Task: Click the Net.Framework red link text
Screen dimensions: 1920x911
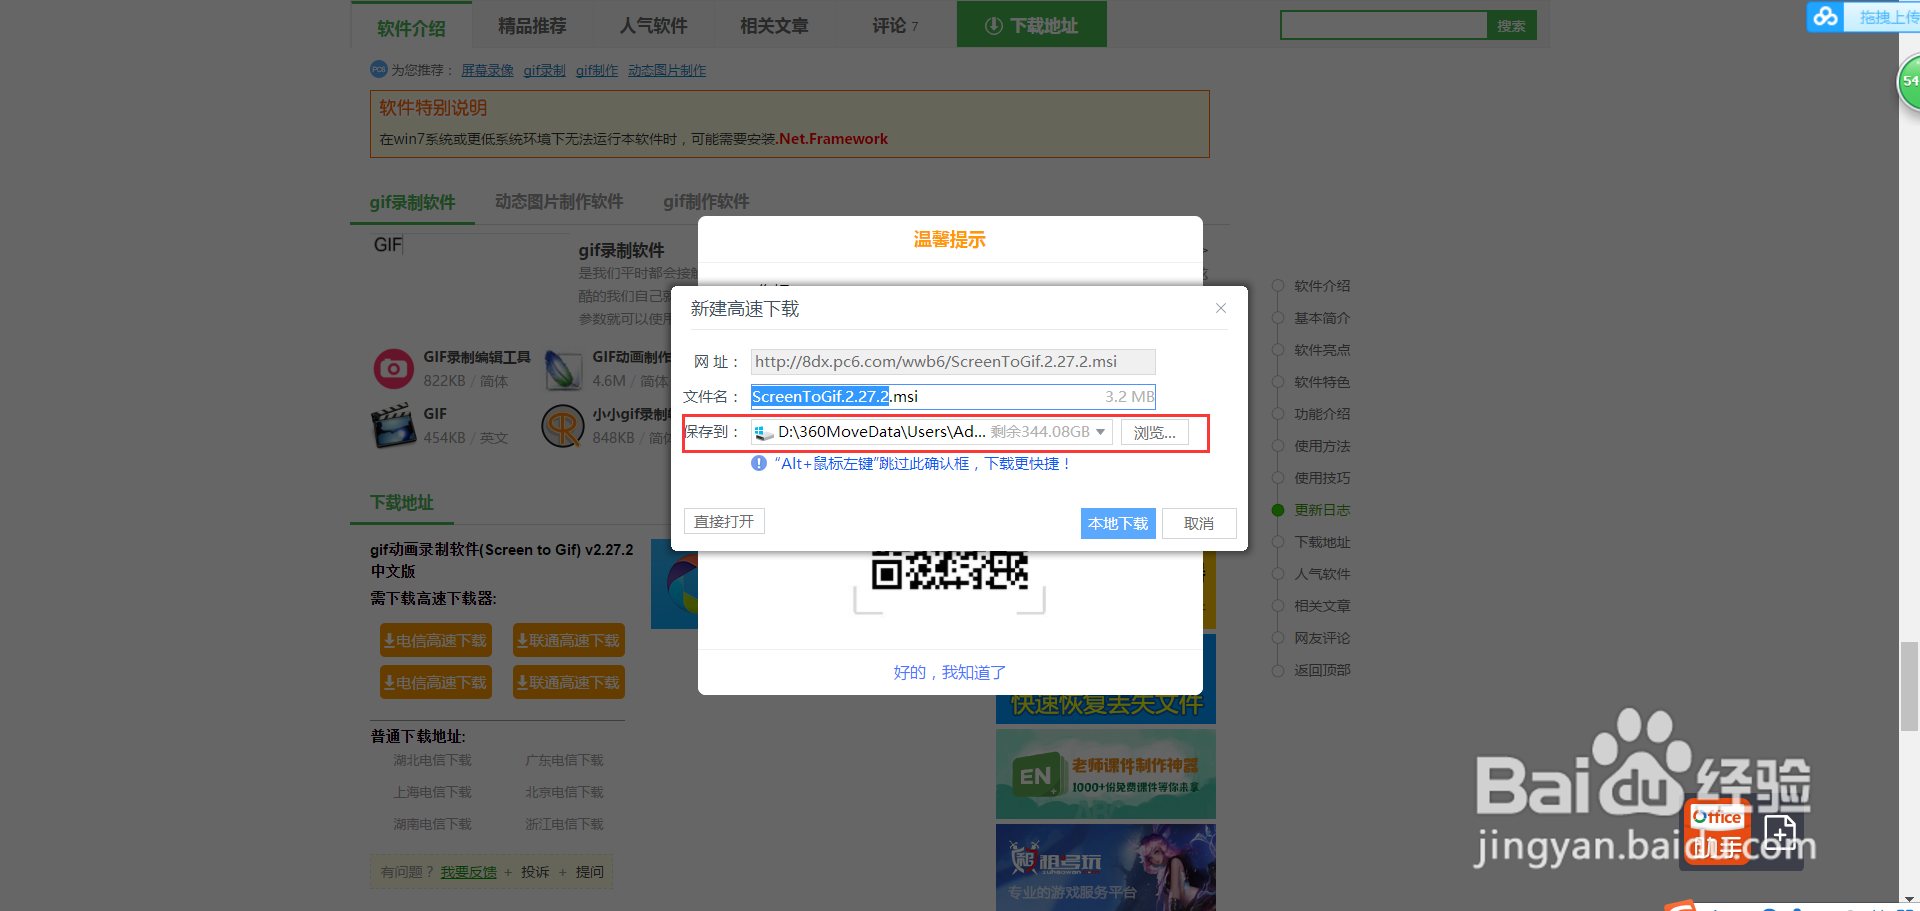Action: (833, 139)
